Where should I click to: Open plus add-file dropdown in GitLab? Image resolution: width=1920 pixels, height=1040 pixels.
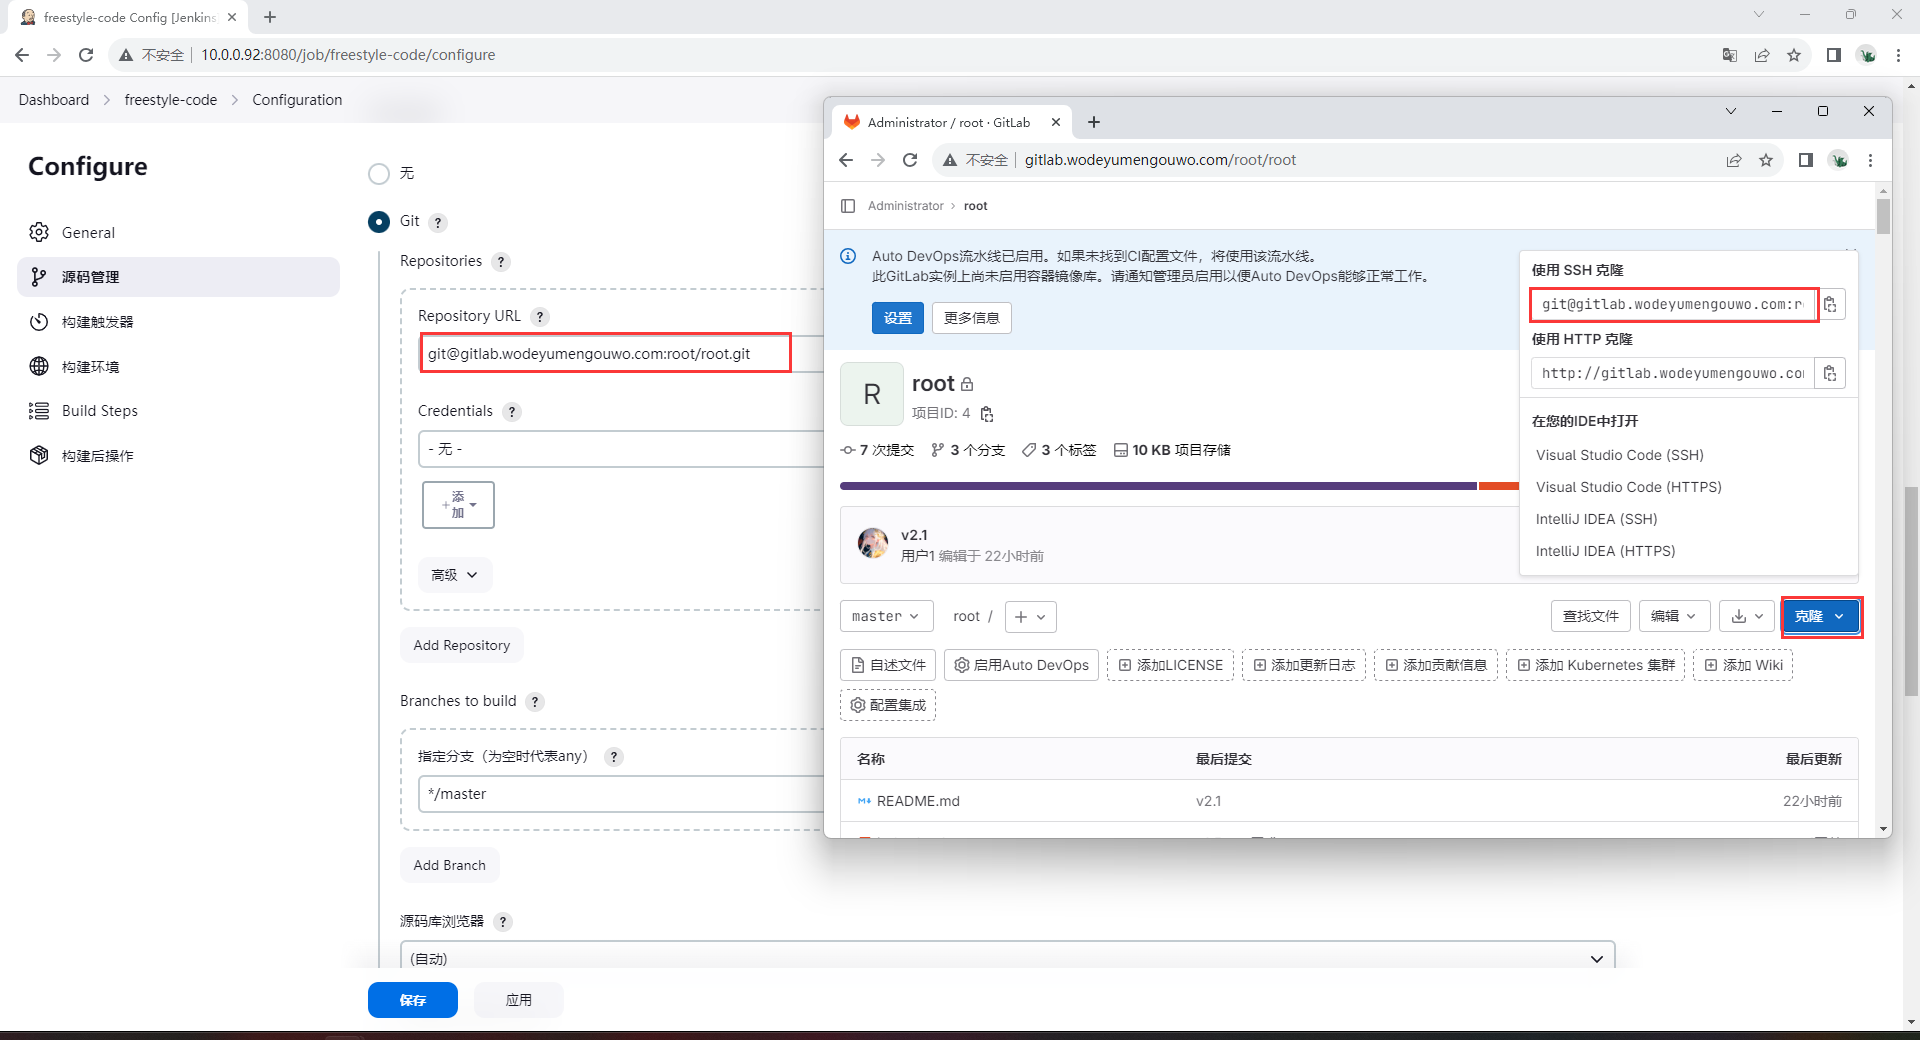(x=1030, y=617)
